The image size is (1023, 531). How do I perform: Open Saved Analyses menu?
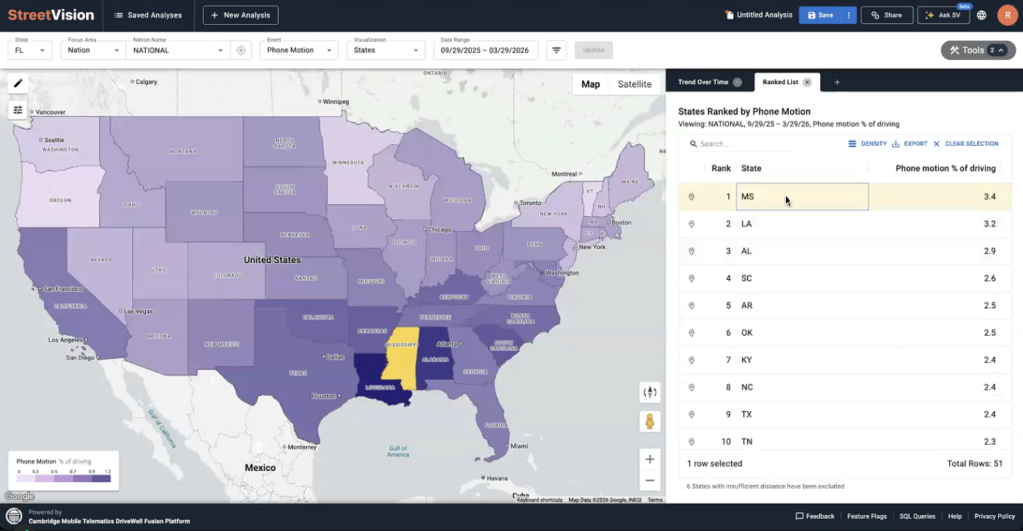point(147,15)
